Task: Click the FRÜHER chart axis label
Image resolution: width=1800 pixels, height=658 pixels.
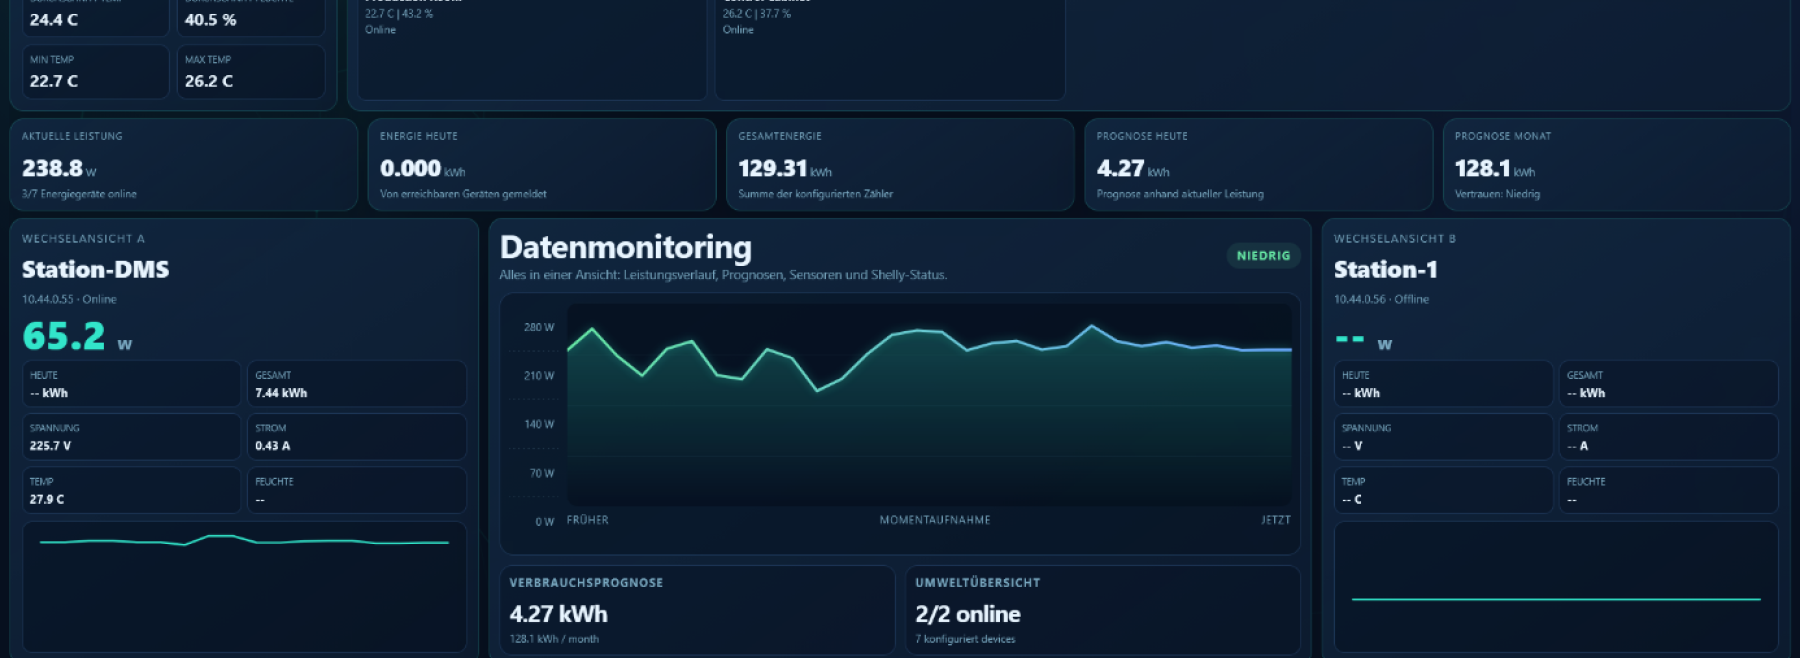Action: 587,520
